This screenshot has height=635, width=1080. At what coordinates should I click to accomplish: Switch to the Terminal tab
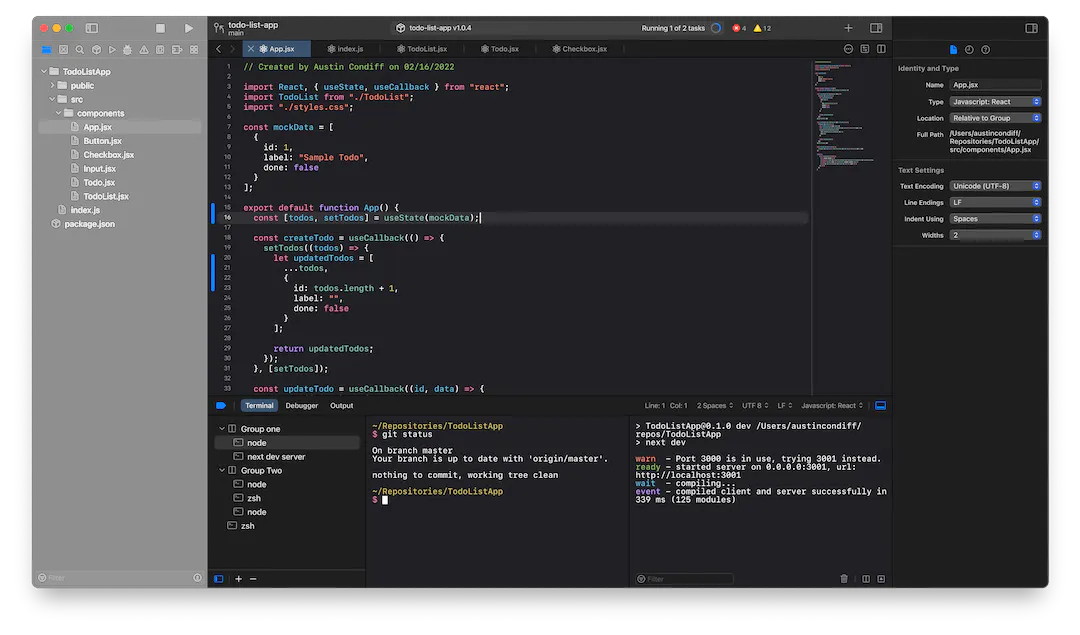(259, 406)
